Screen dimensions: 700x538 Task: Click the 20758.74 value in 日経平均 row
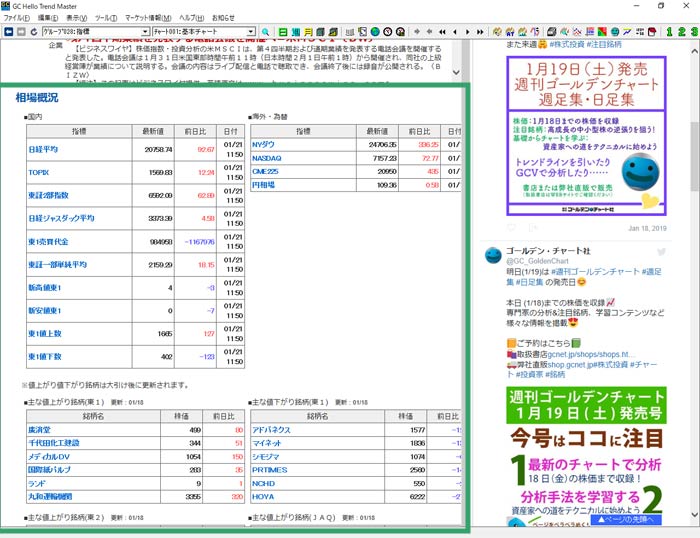pyautogui.click(x=158, y=150)
